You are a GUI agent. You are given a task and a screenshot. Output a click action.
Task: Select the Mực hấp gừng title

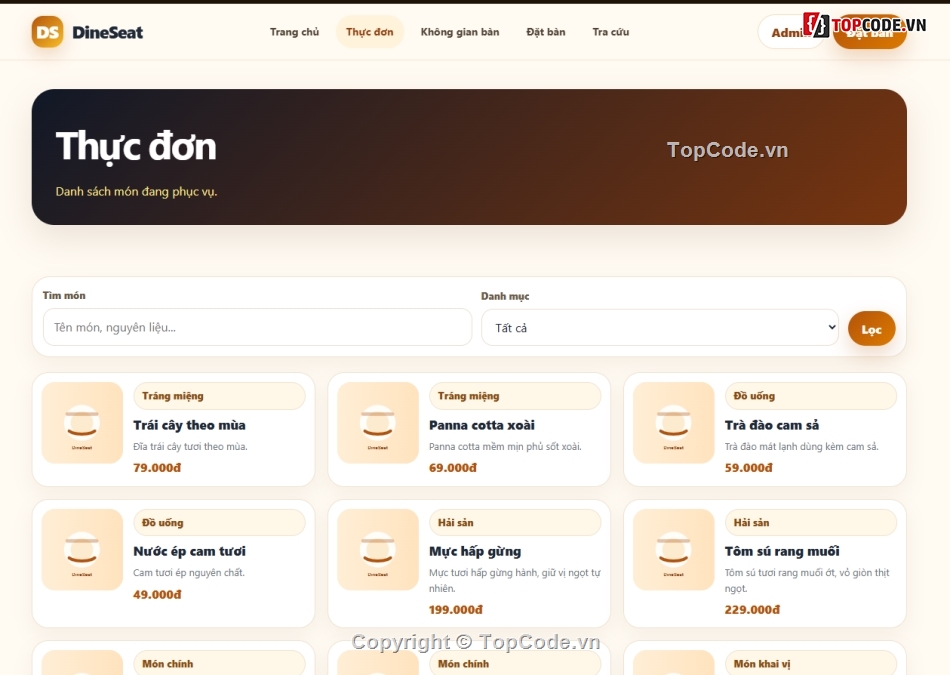tap(475, 551)
